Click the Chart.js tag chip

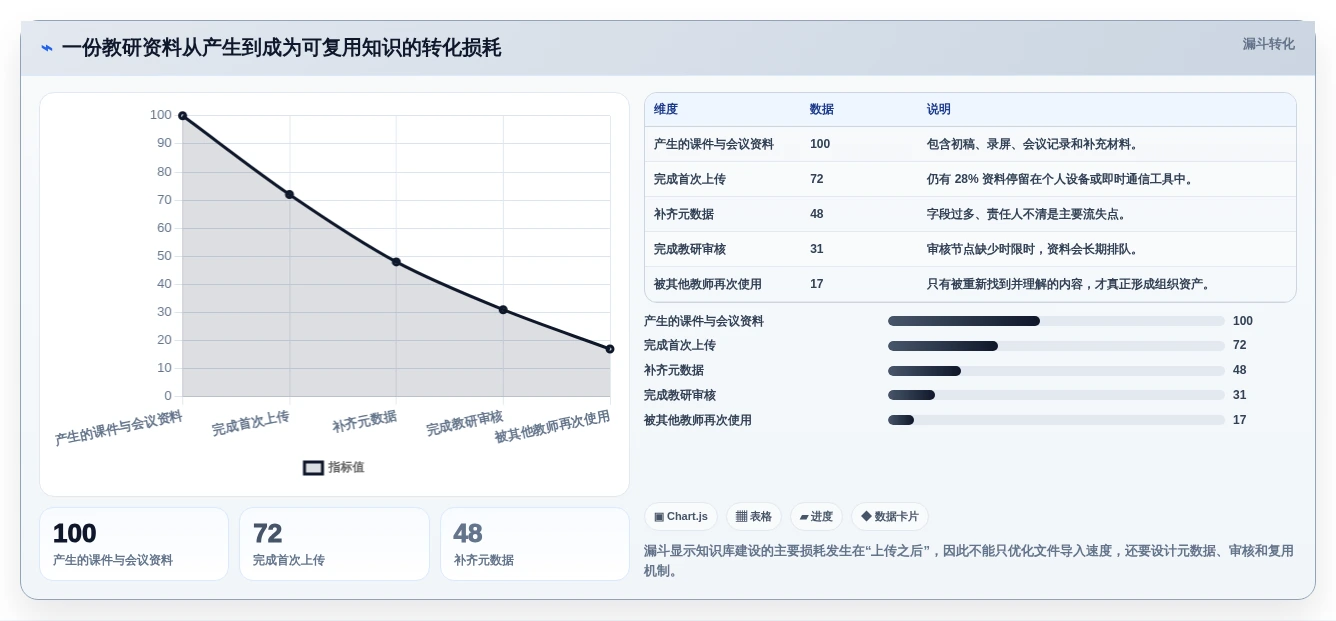pos(680,516)
